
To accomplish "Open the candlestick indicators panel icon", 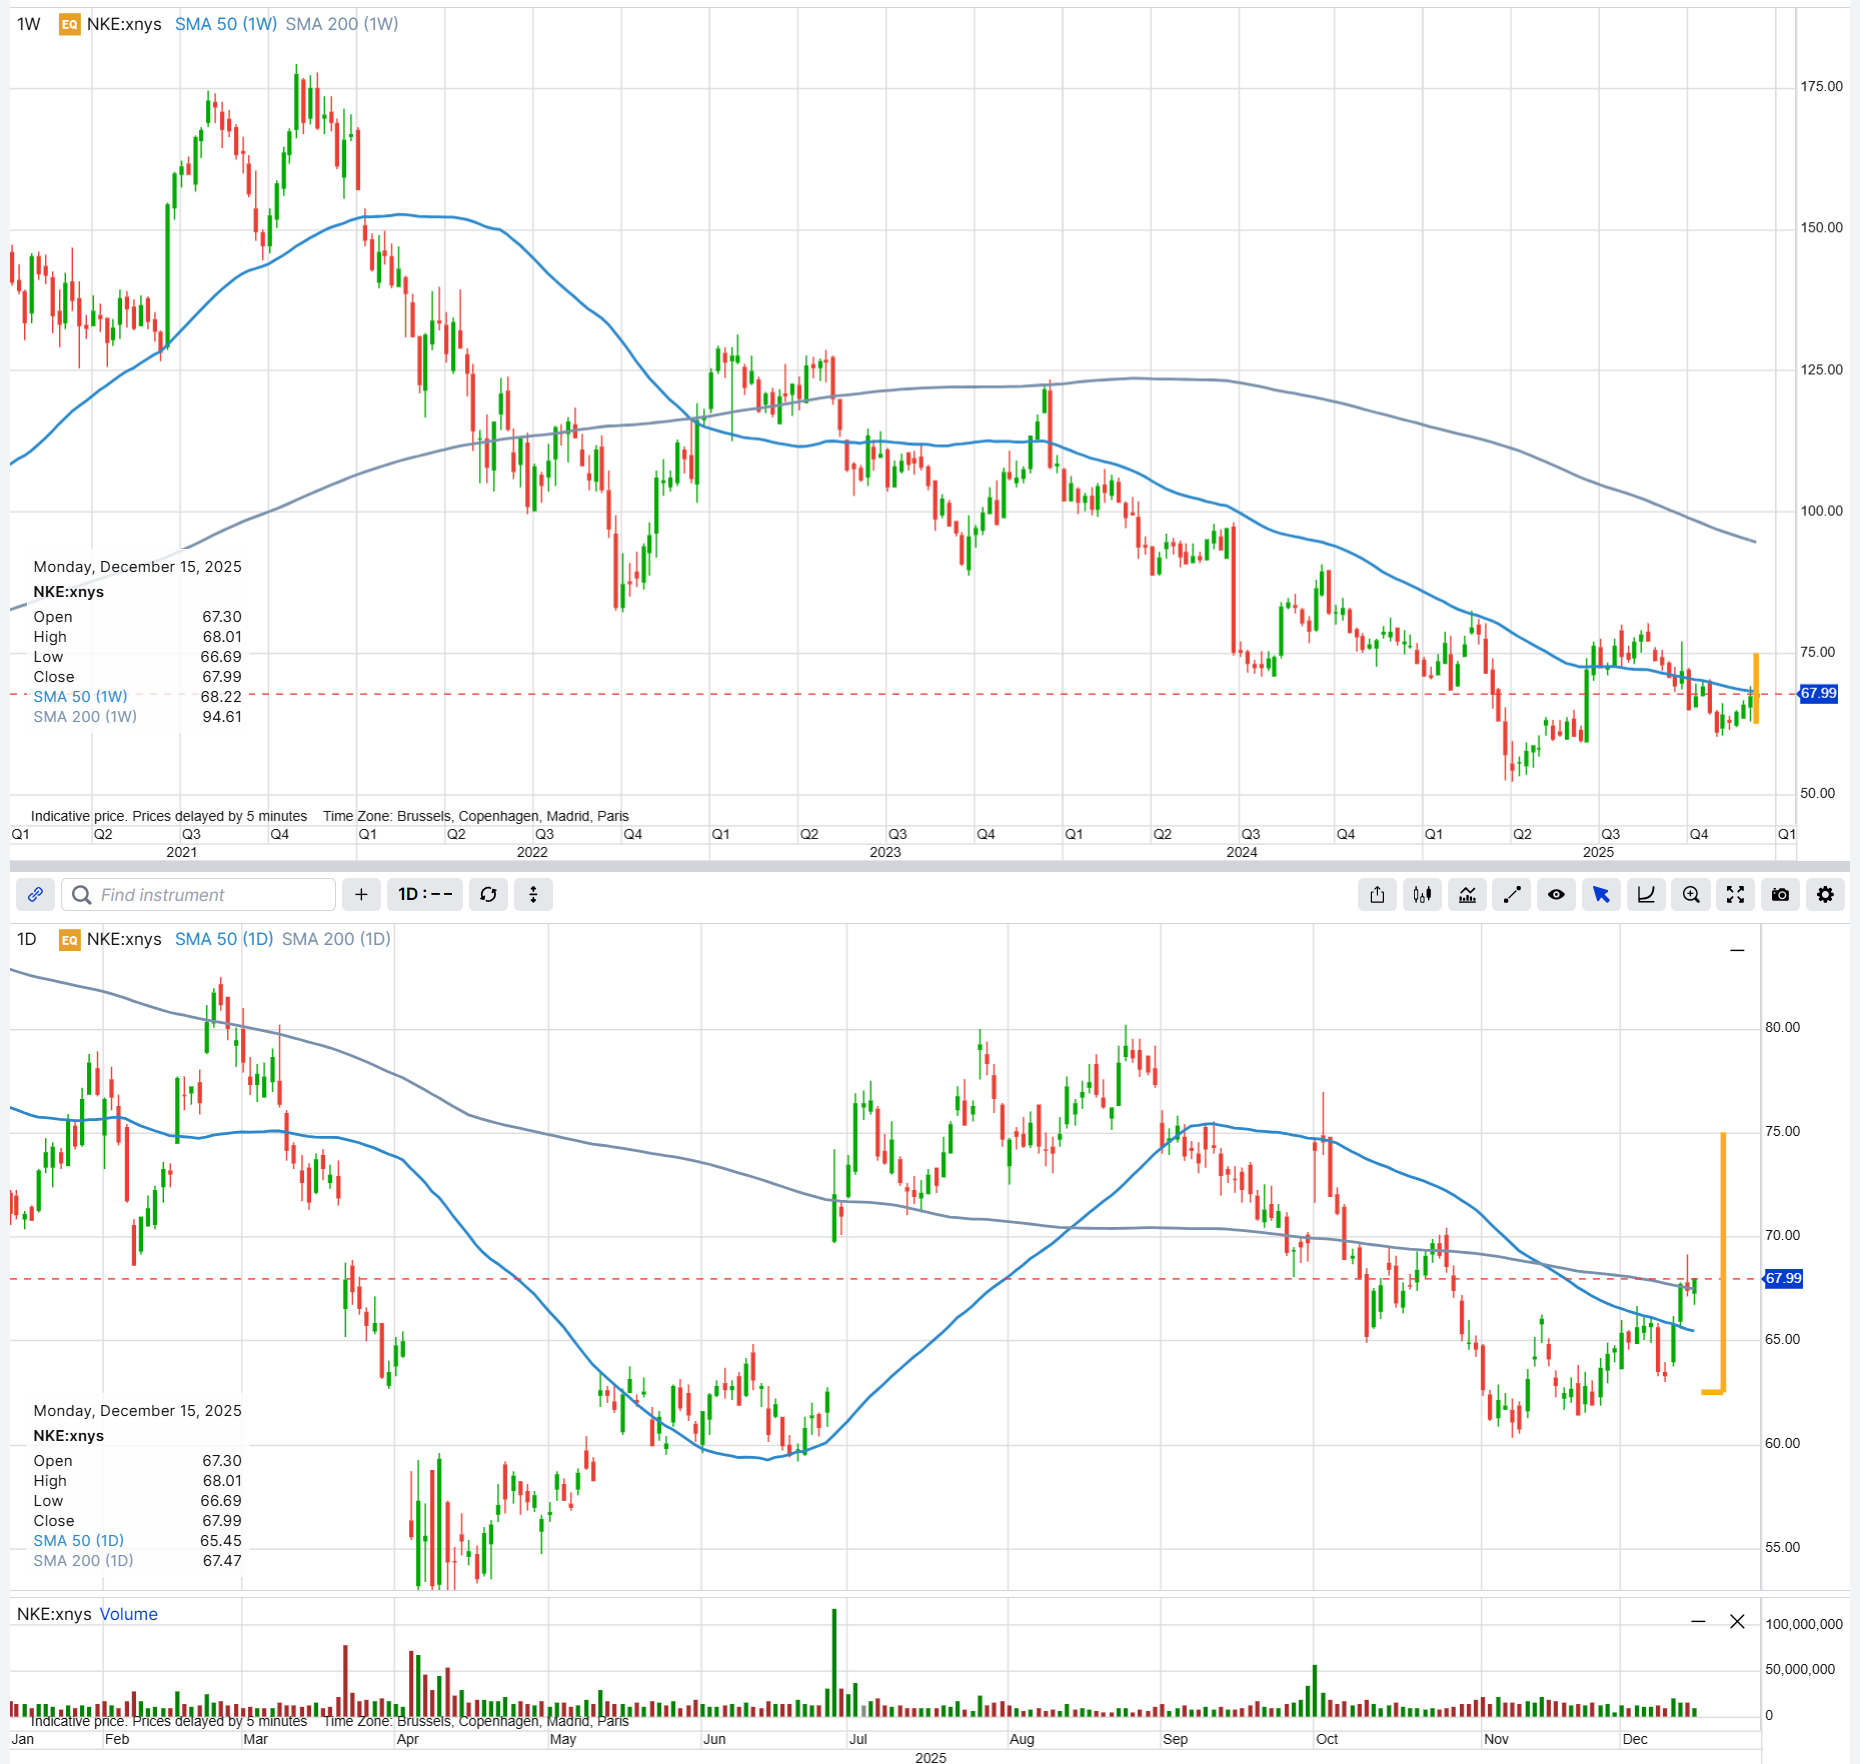I will tap(1422, 895).
